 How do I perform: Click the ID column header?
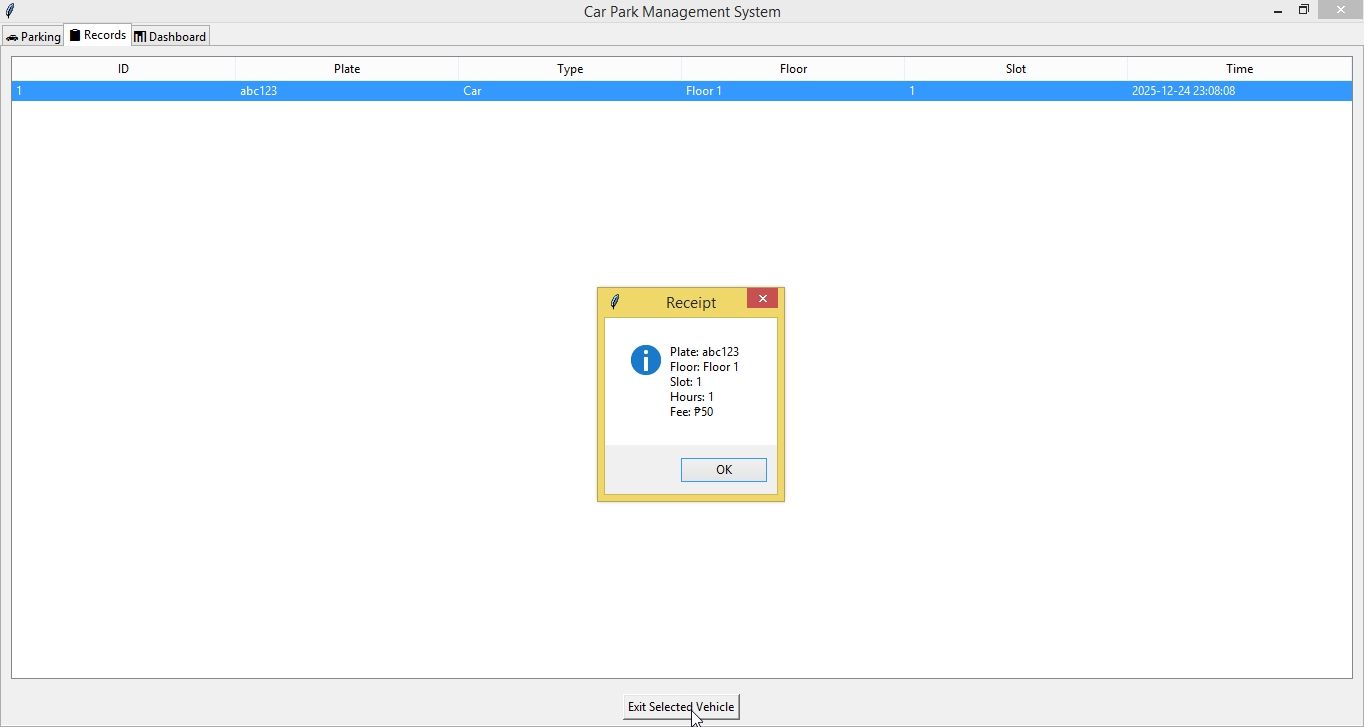123,69
